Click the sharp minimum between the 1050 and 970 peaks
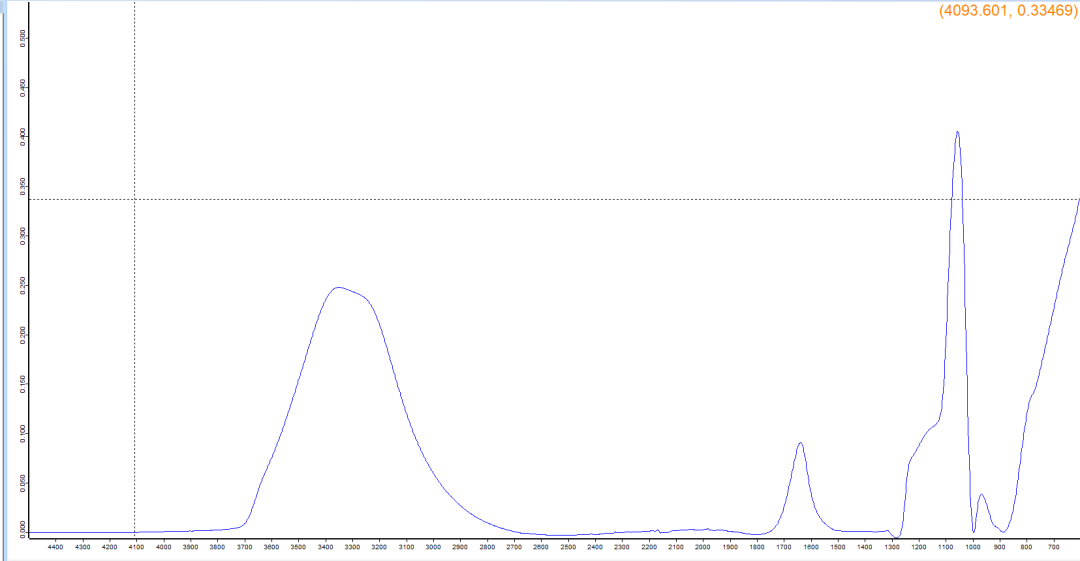The image size is (1080, 561). (x=973, y=532)
